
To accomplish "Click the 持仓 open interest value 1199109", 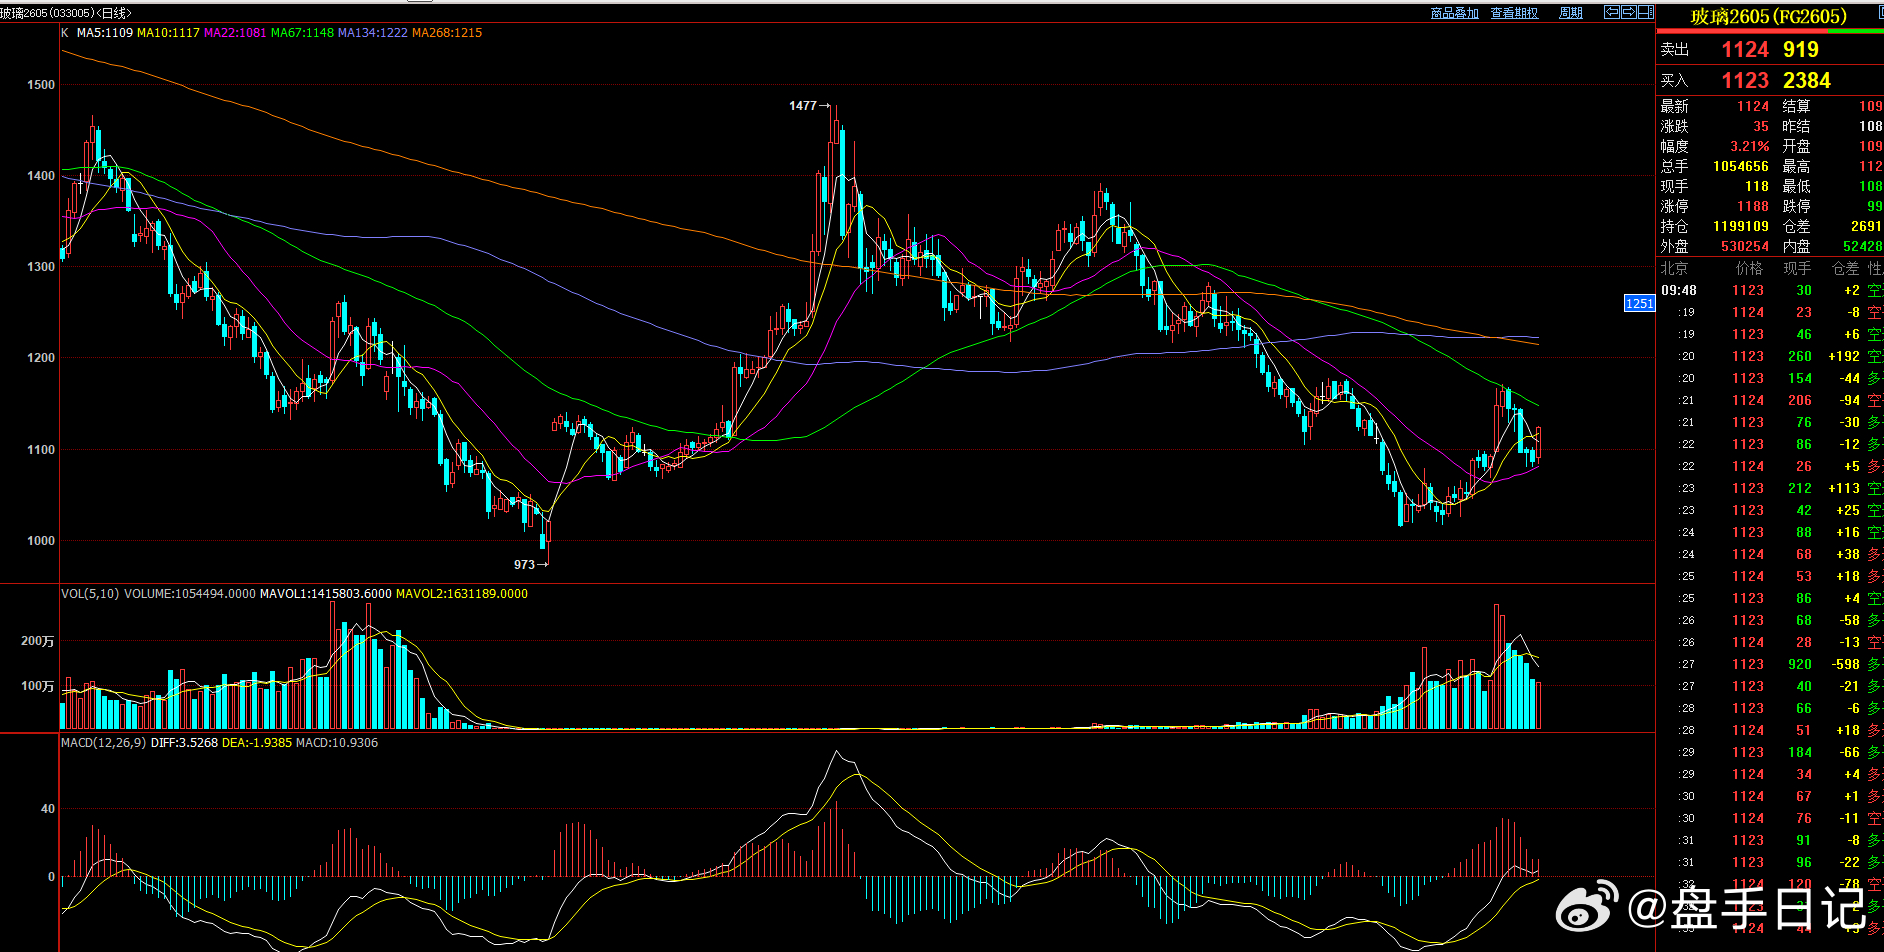I will click(1740, 226).
